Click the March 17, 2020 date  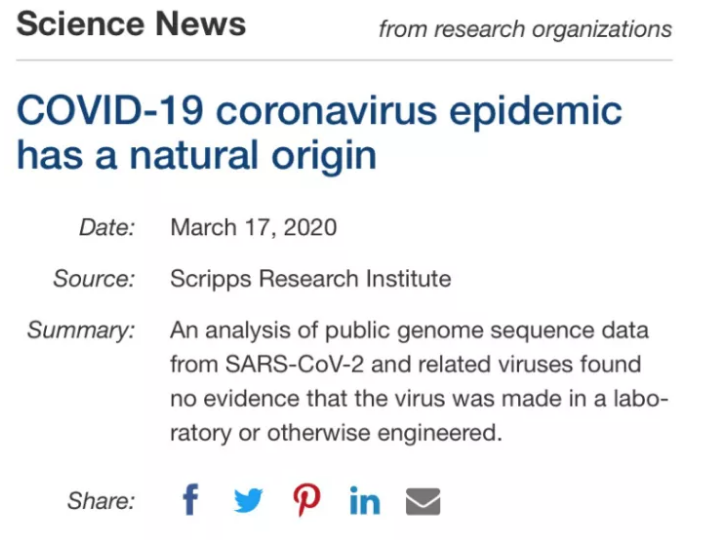pyautogui.click(x=253, y=227)
